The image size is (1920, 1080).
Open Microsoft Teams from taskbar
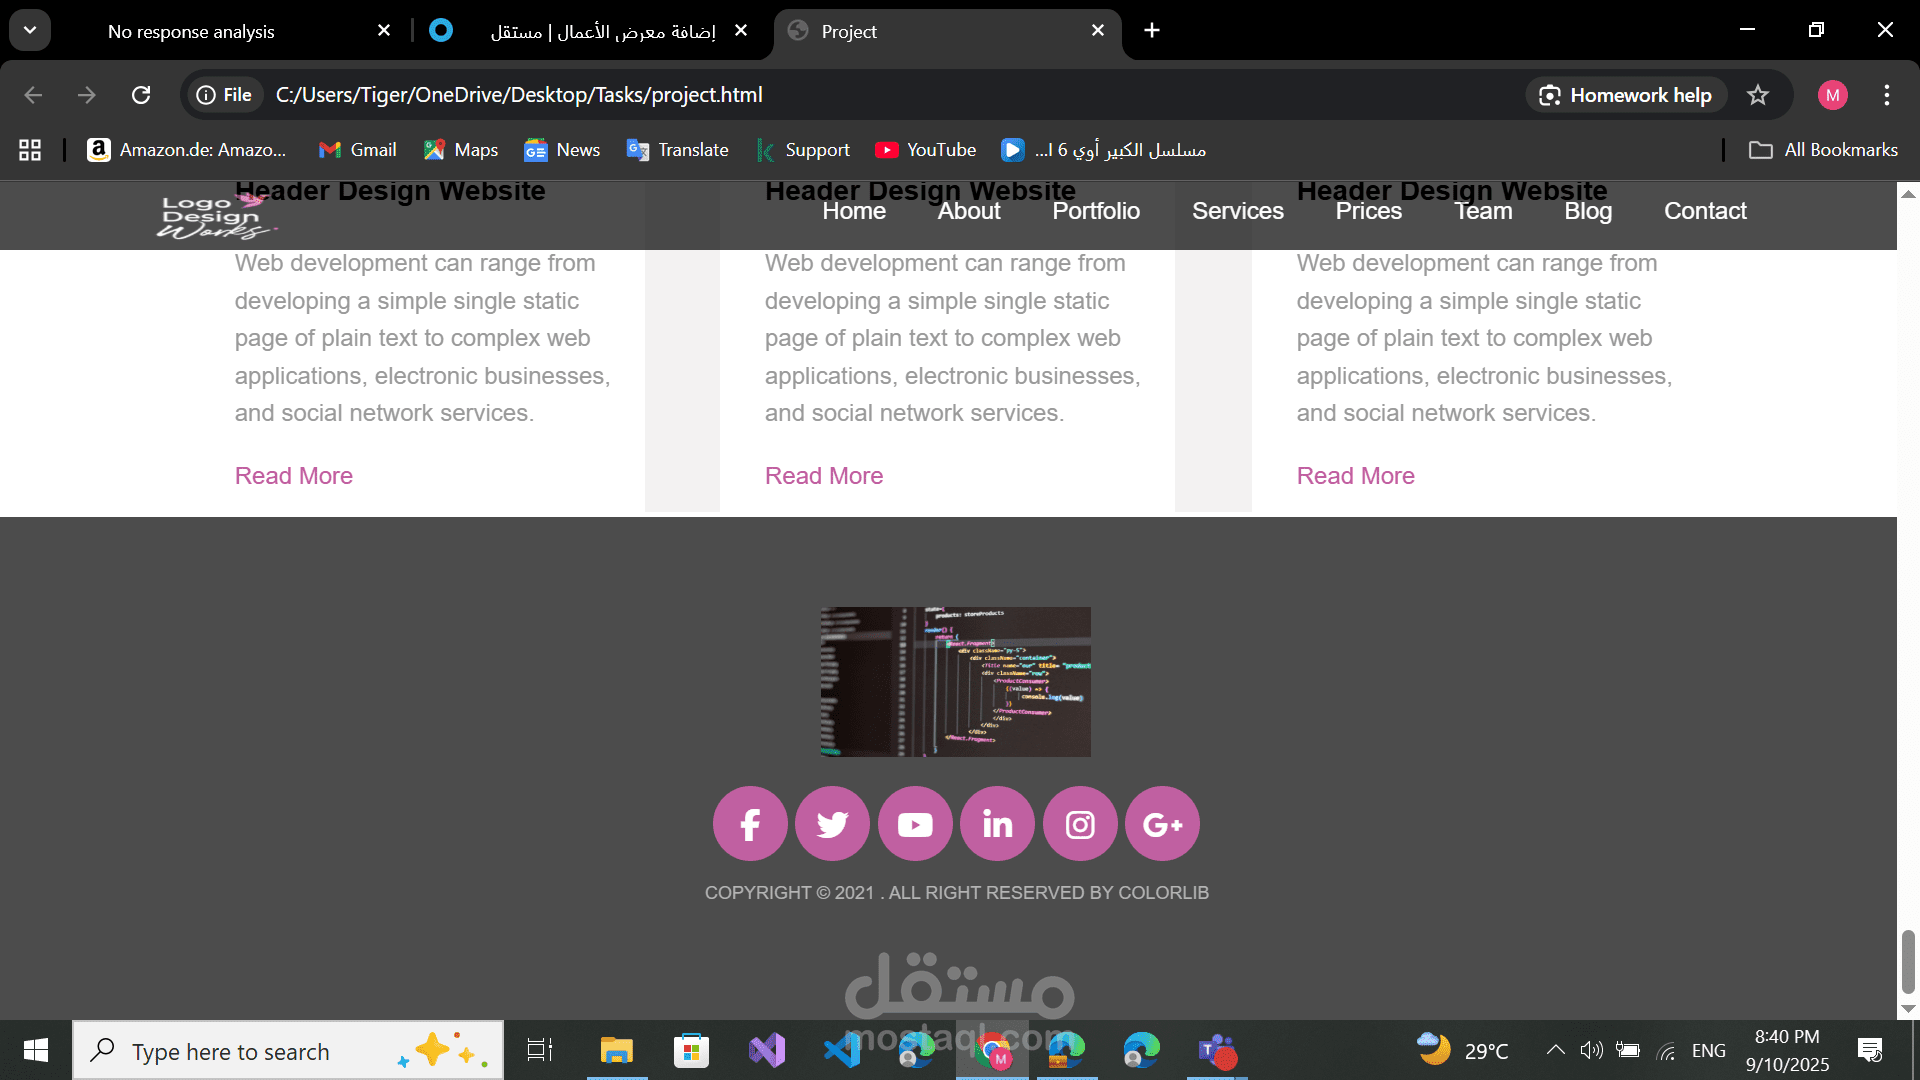point(1217,1050)
